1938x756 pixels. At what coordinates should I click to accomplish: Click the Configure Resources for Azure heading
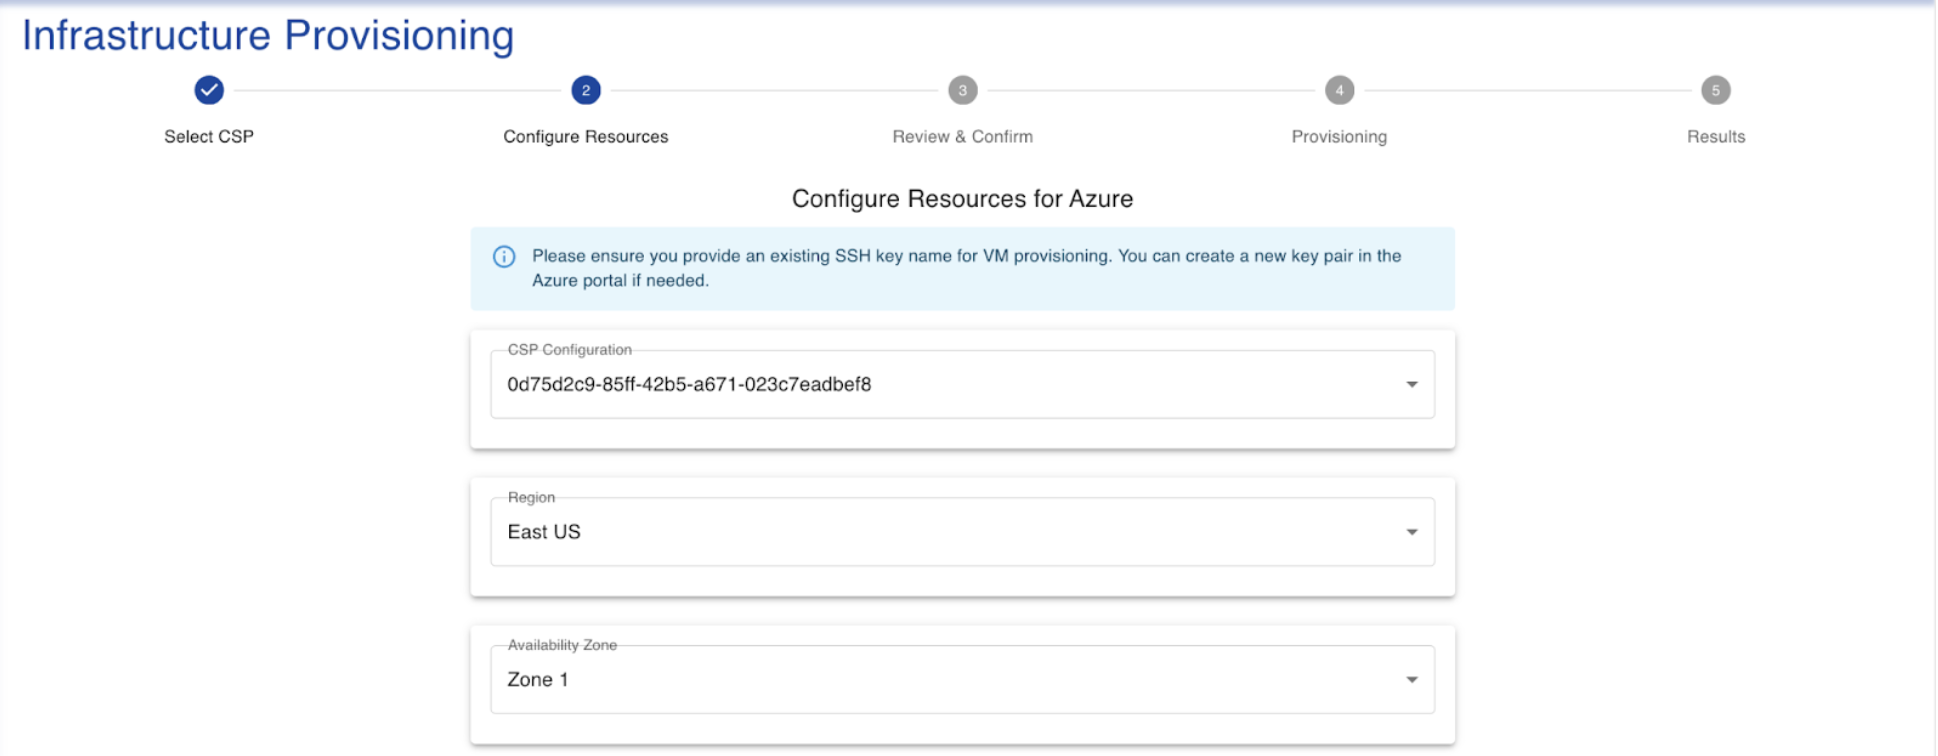click(x=962, y=199)
